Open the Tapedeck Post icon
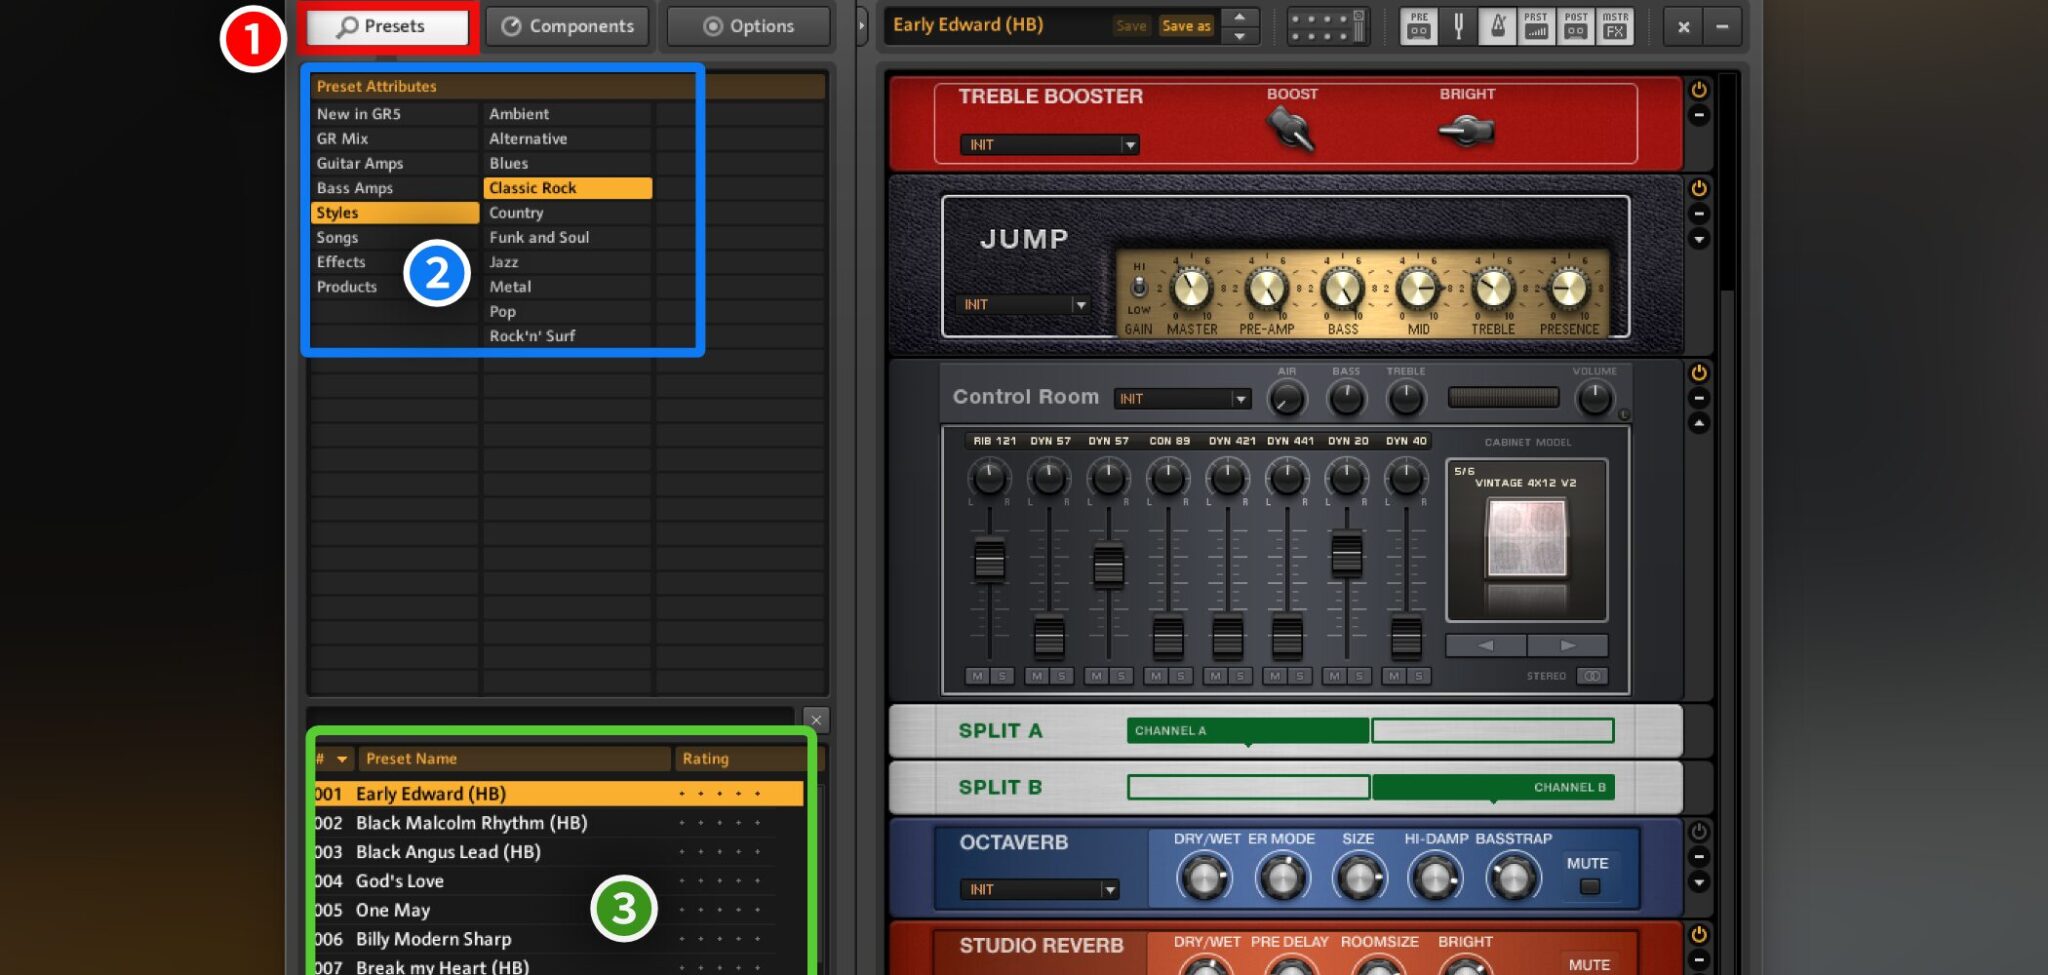2048x975 pixels. (1576, 27)
